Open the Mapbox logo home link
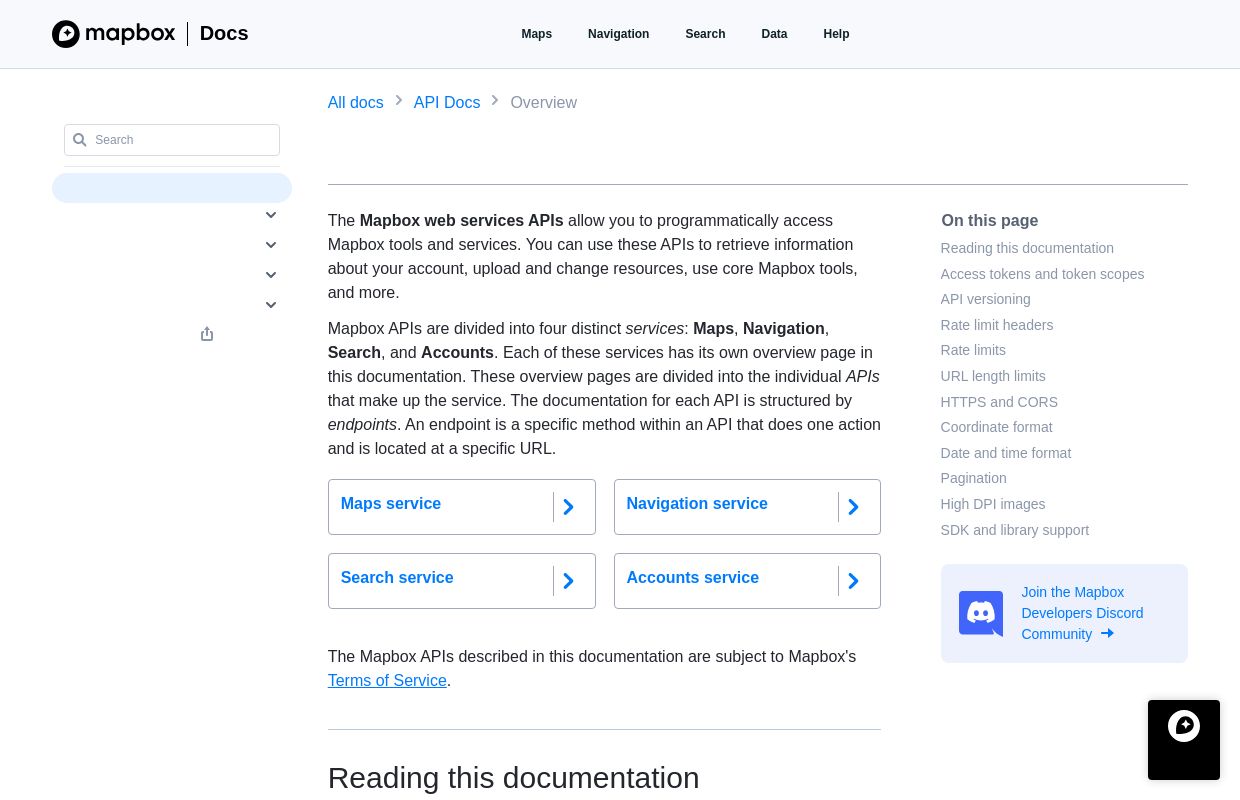This screenshot has width=1240, height=800. [114, 34]
